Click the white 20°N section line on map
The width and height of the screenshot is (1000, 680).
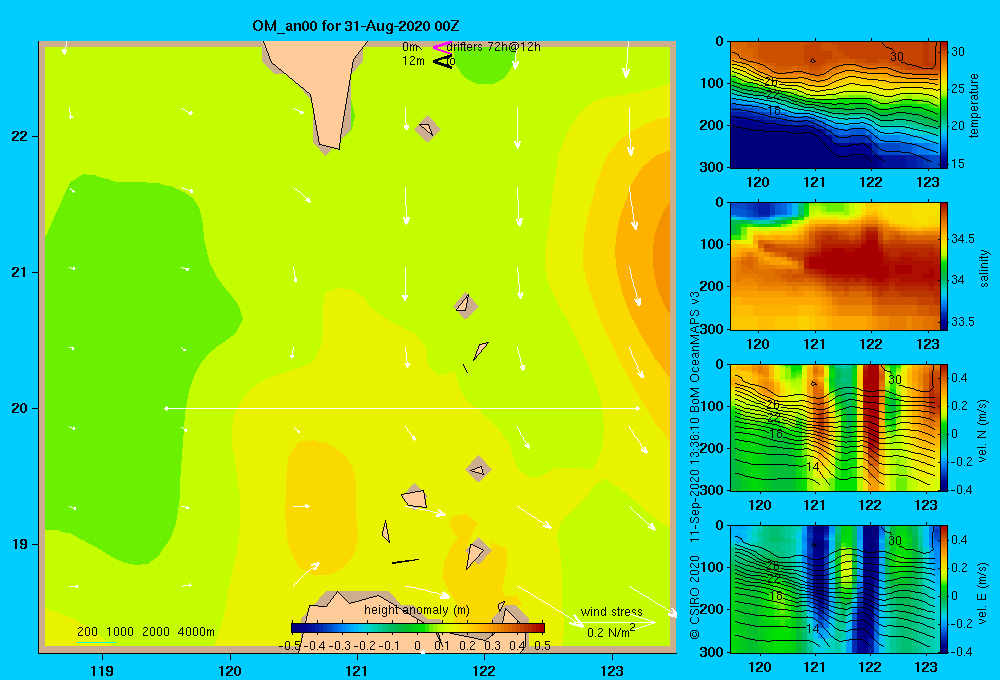[x=402, y=408]
